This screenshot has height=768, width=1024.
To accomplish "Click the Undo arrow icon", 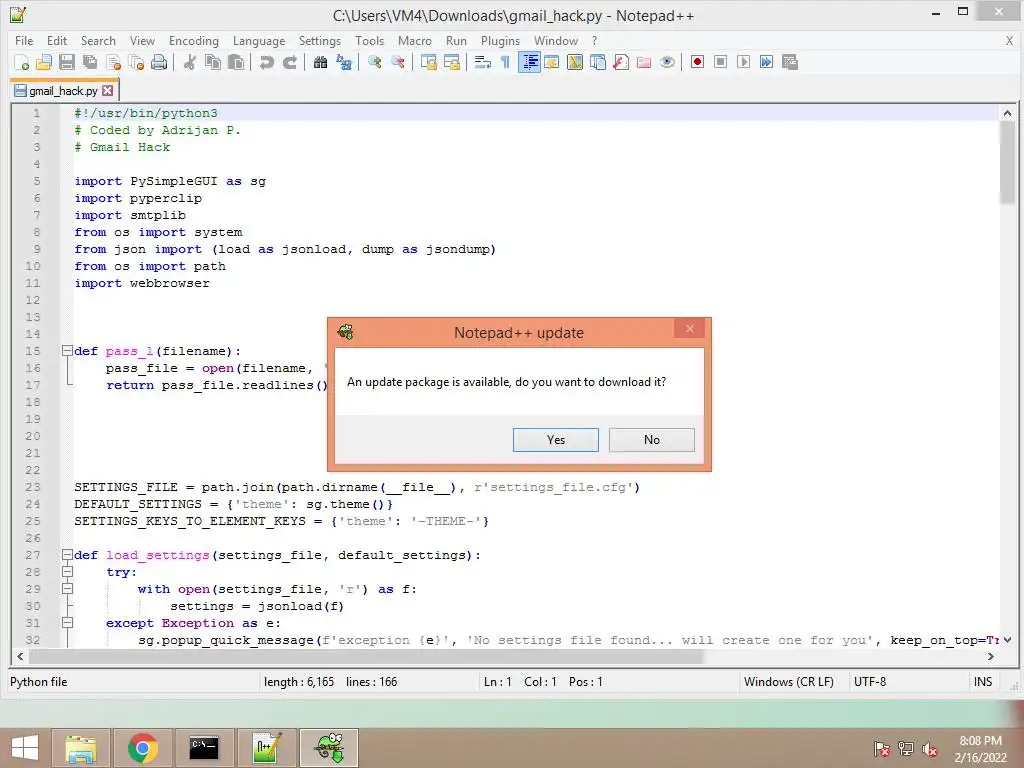I will (266, 62).
